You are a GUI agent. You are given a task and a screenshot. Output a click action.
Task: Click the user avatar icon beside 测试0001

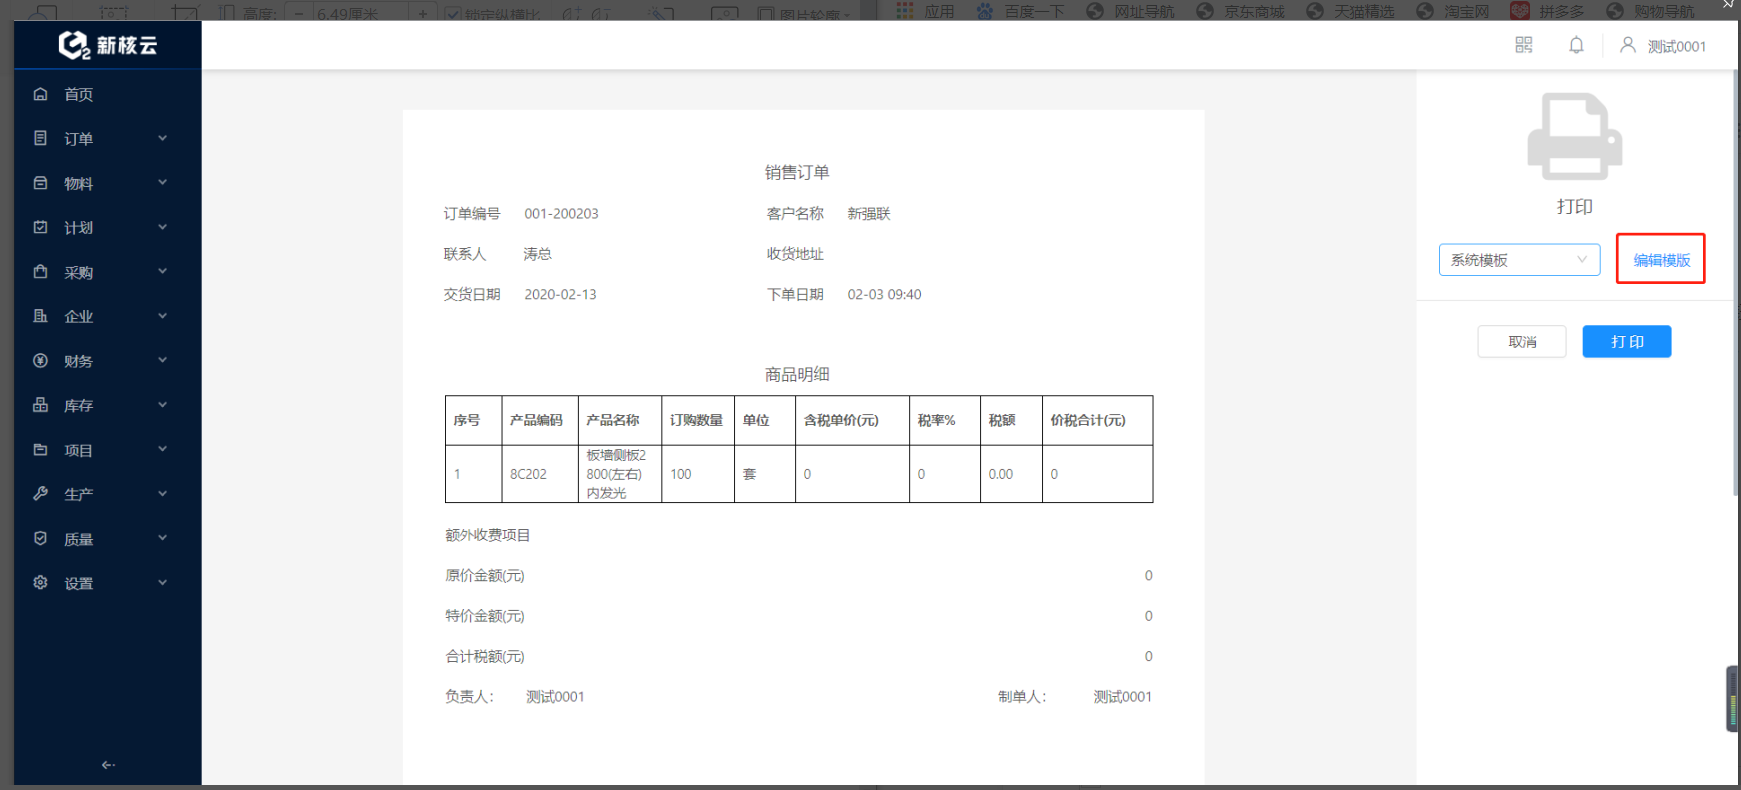coord(1628,45)
